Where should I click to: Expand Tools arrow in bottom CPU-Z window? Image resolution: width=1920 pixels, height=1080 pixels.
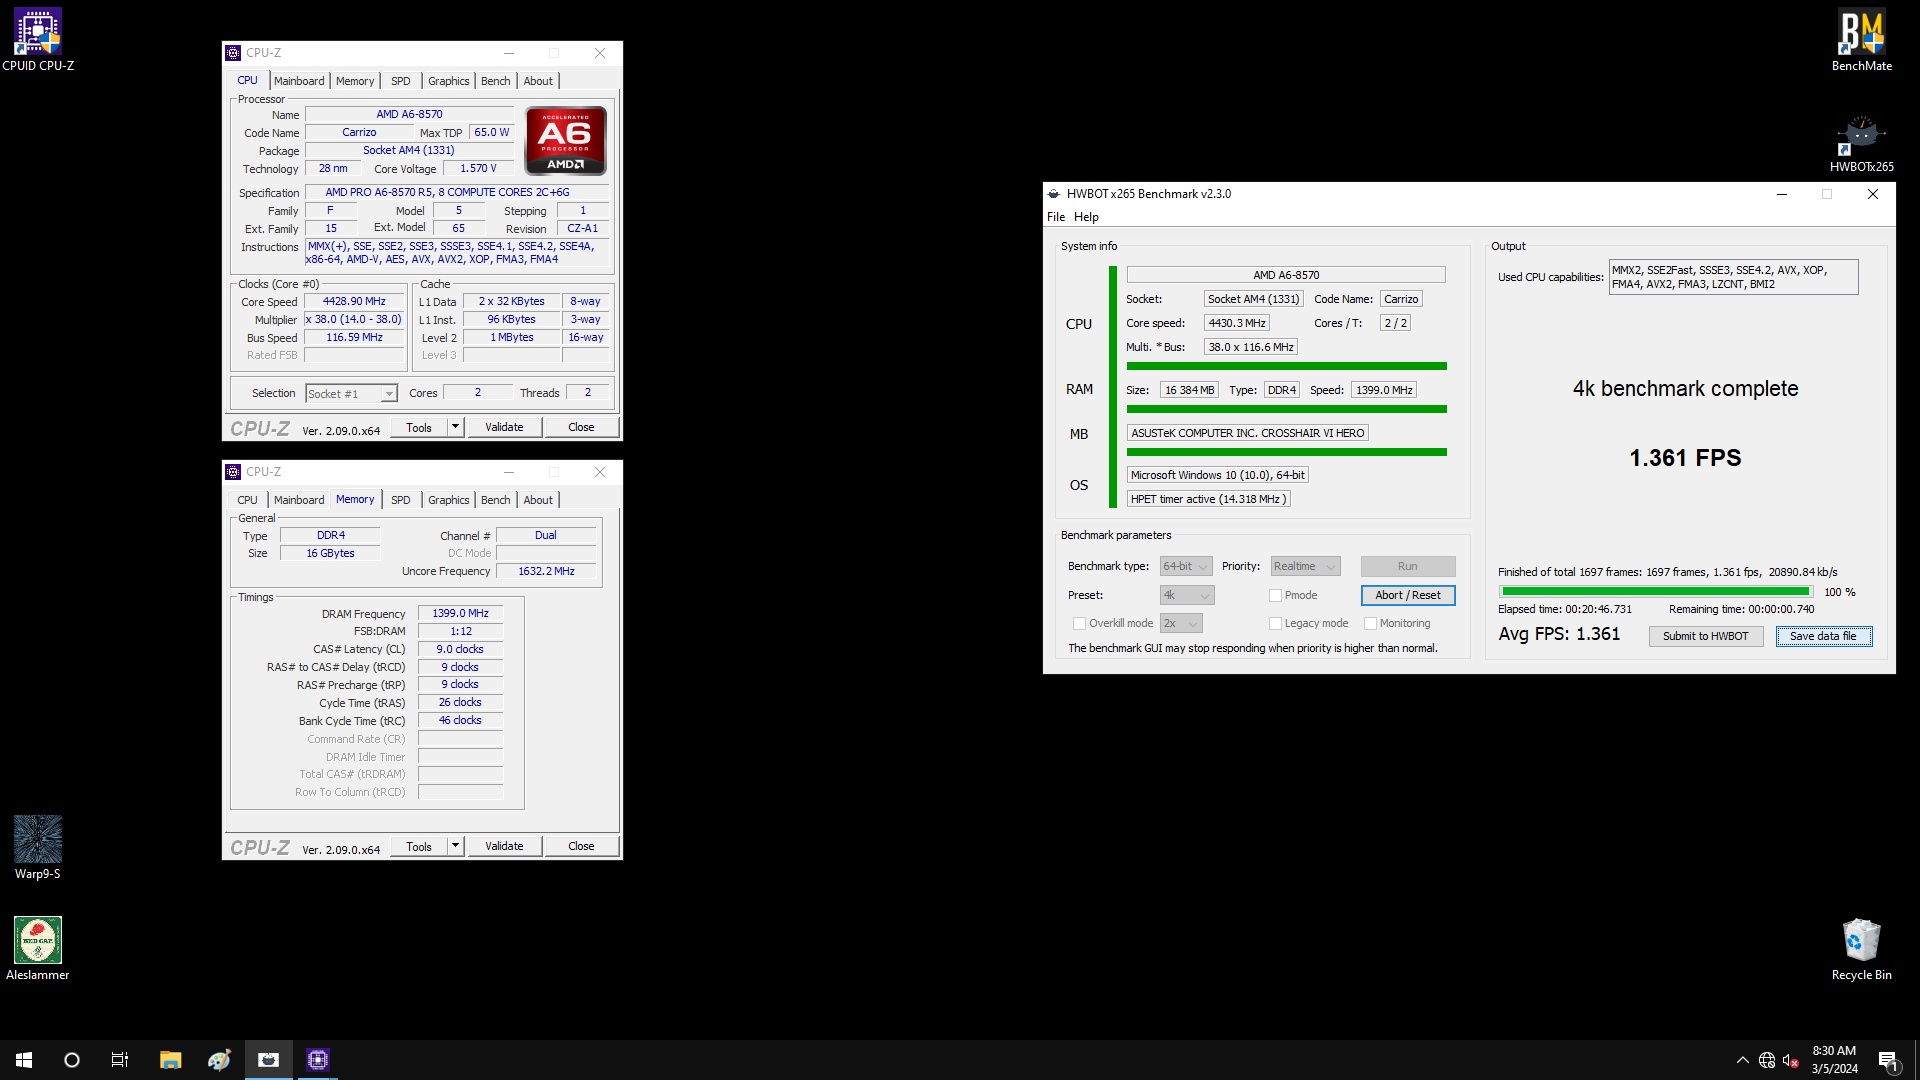click(455, 846)
